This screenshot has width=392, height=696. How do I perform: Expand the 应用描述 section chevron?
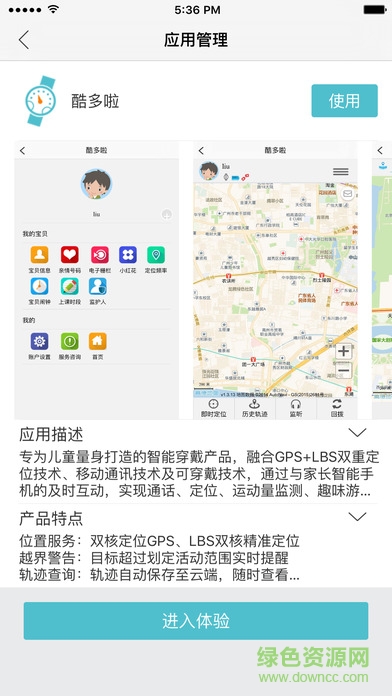[357, 432]
